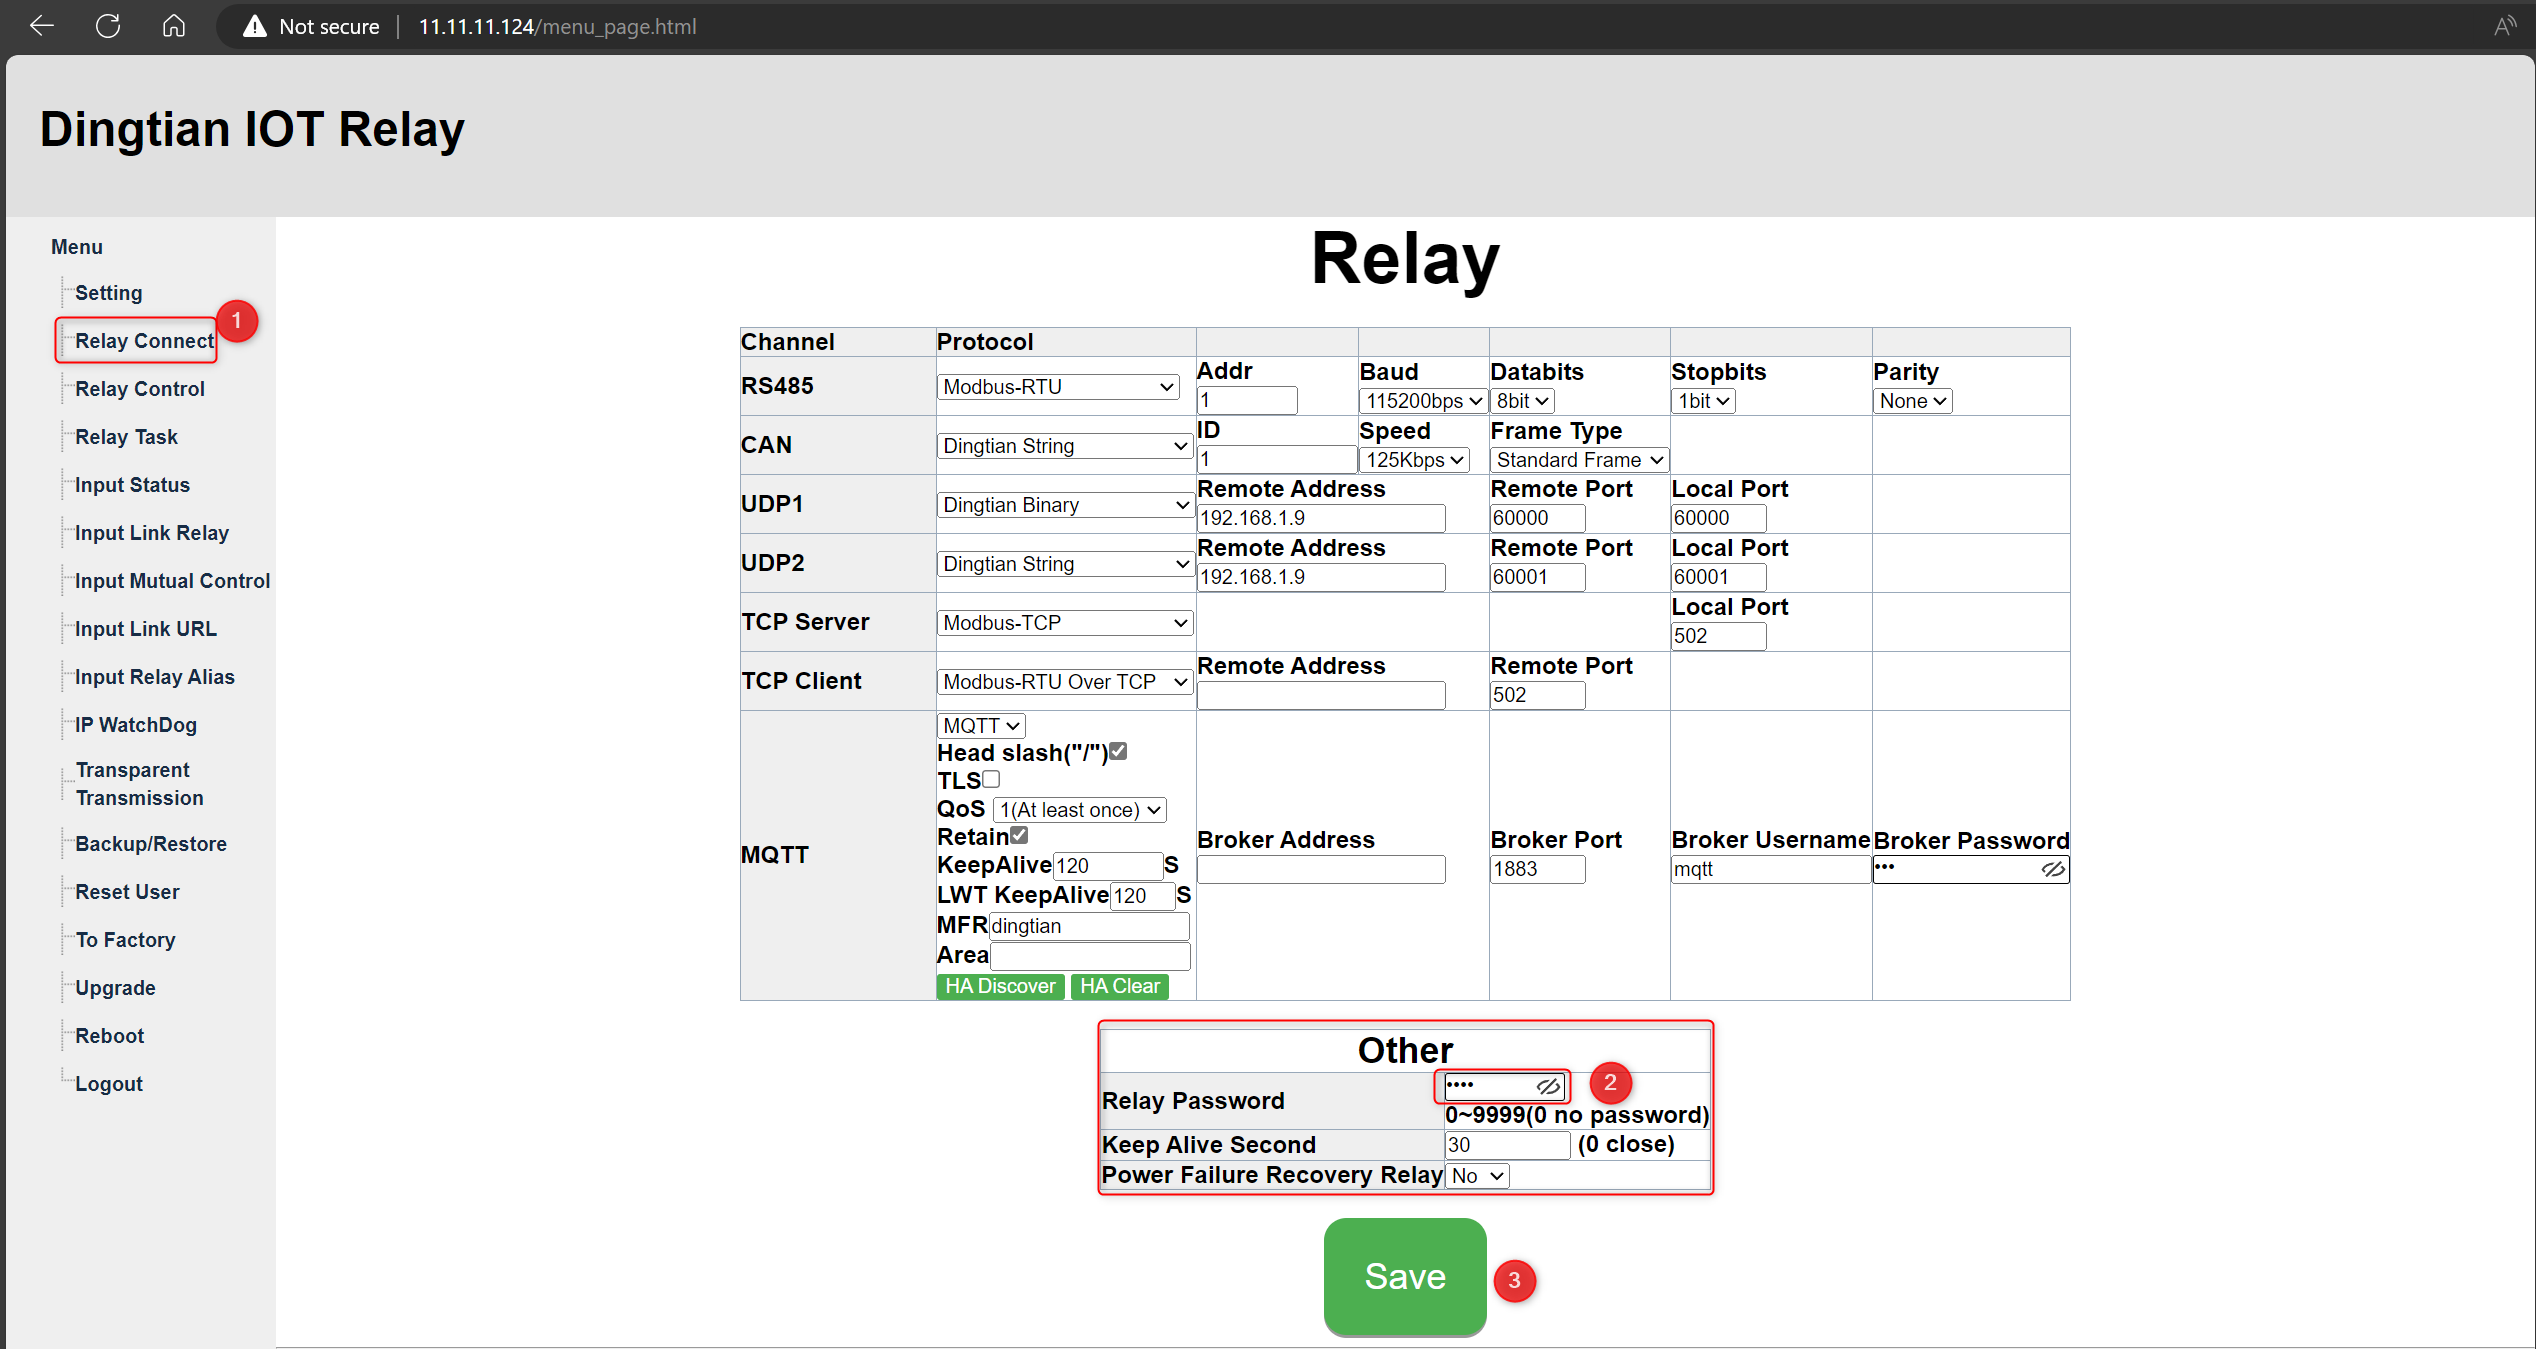Show the Broker Password with the eye icon

(2055, 869)
